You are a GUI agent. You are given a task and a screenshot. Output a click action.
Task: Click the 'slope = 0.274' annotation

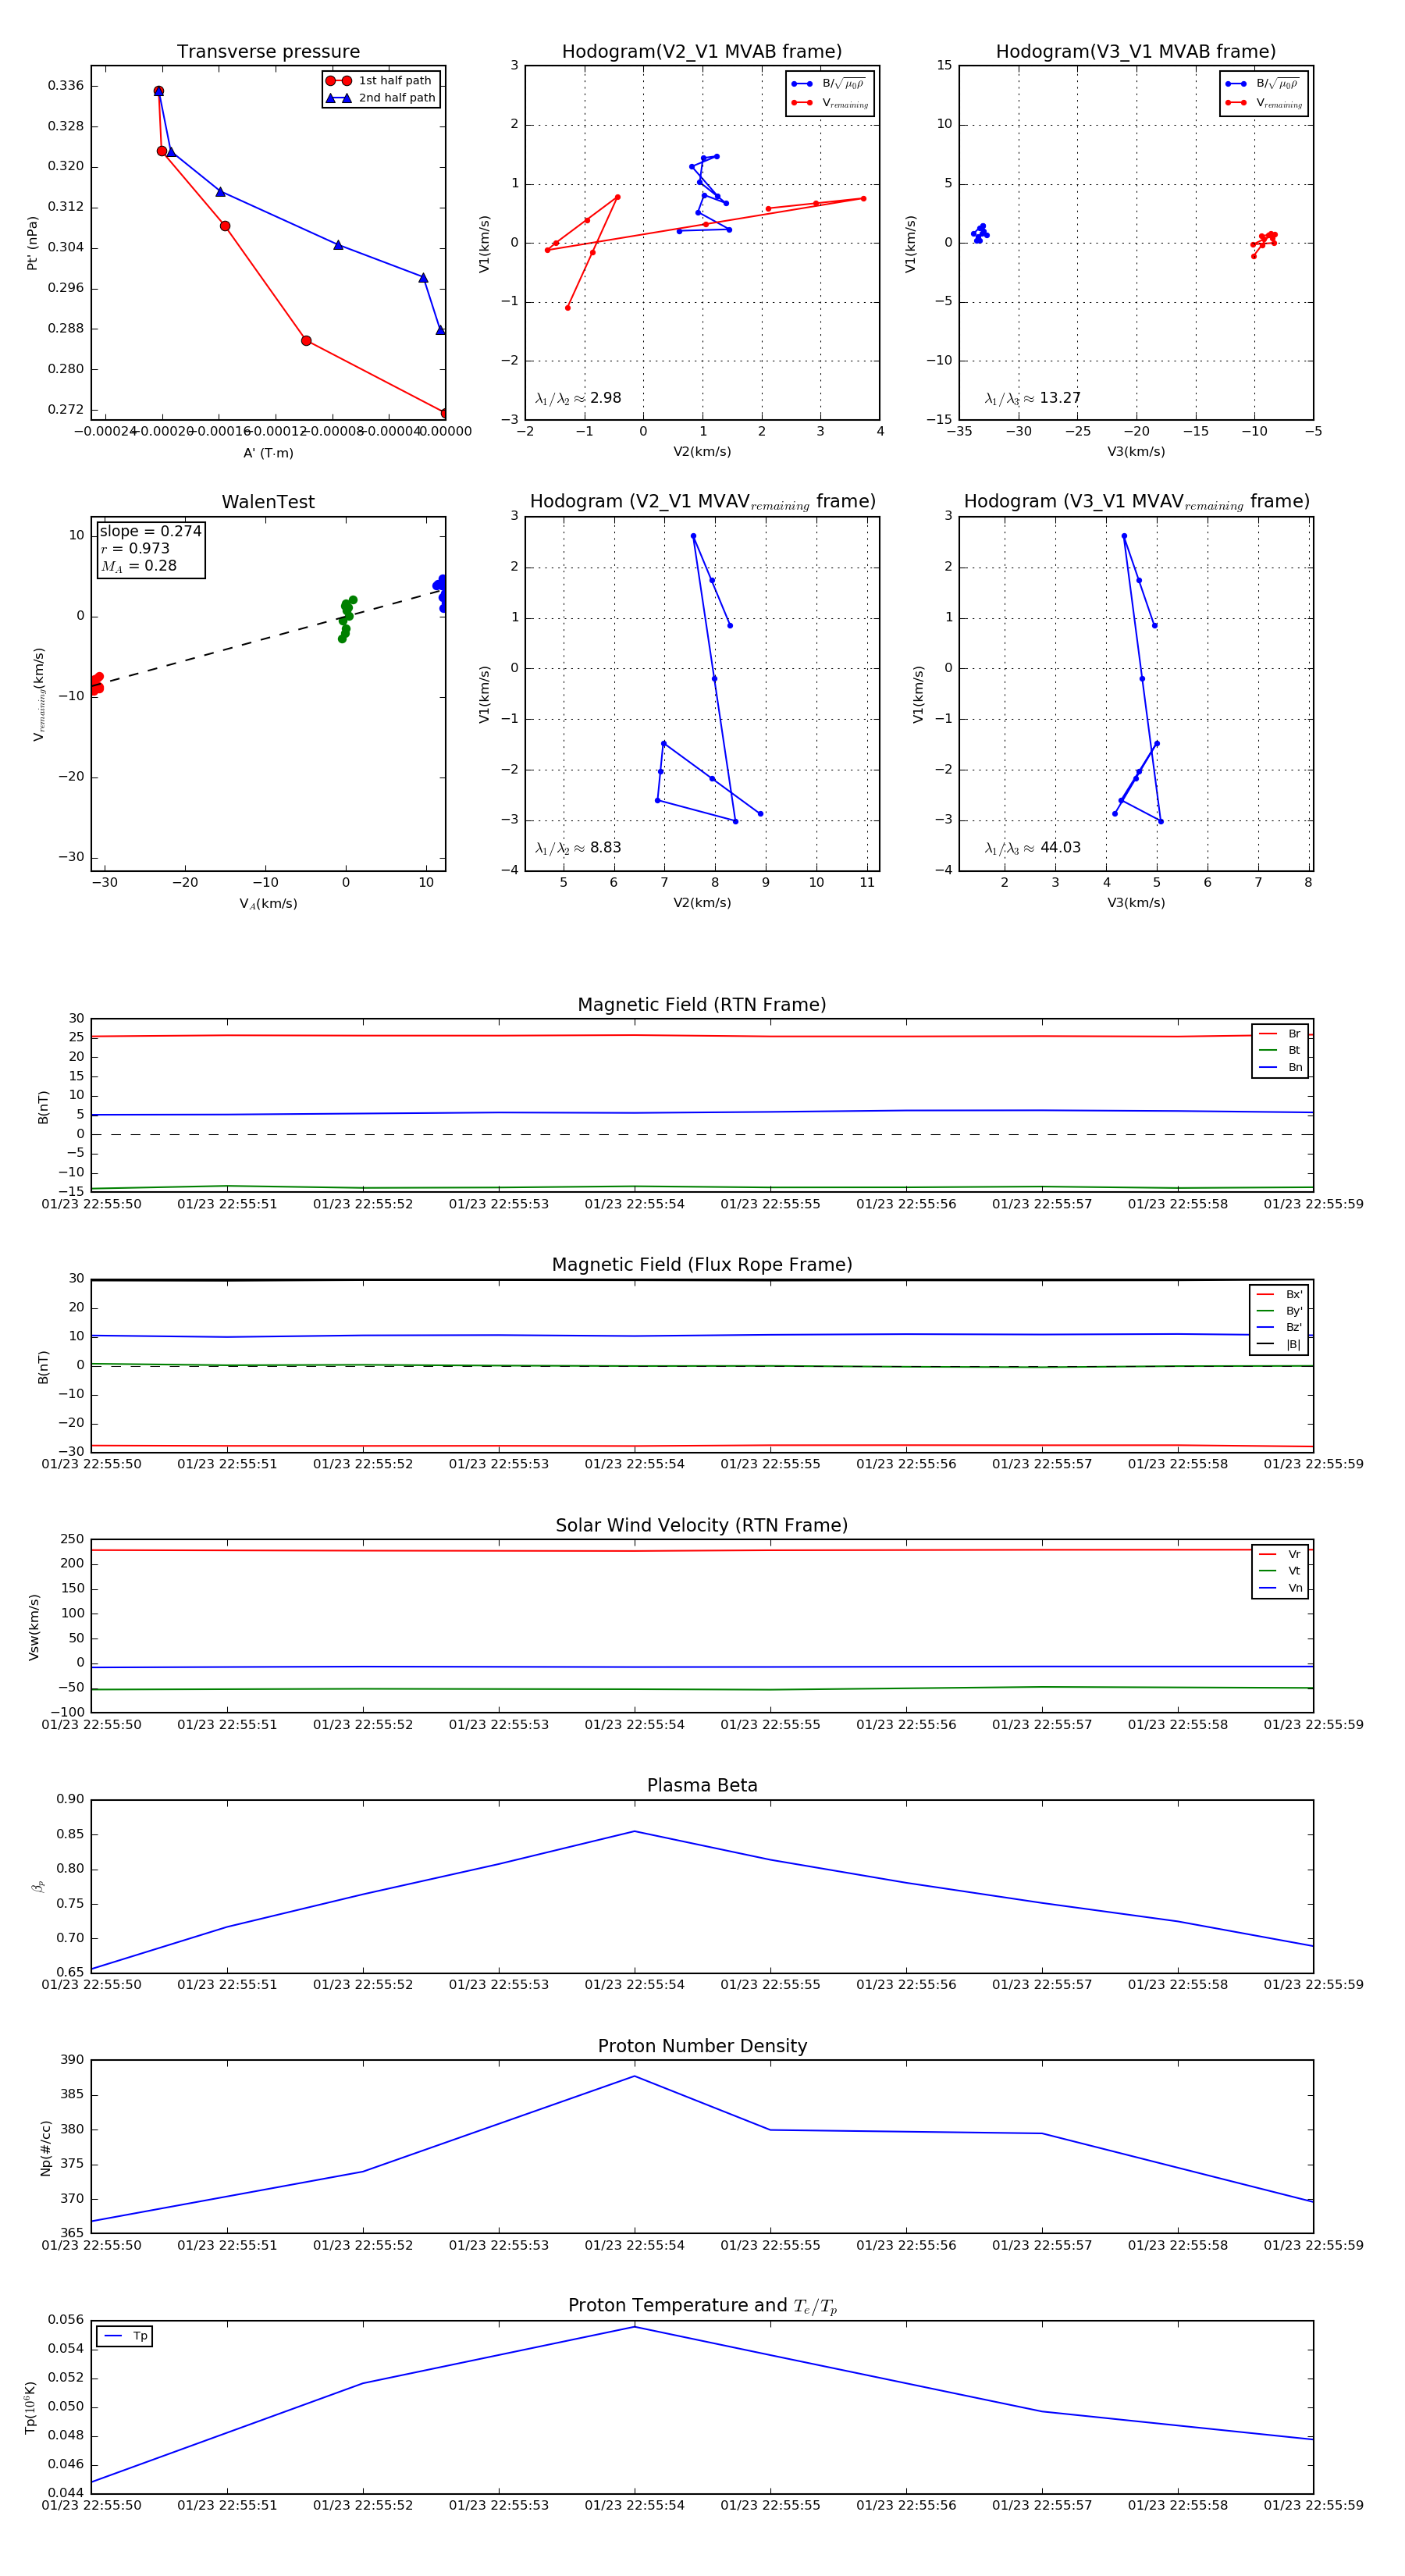point(150,531)
